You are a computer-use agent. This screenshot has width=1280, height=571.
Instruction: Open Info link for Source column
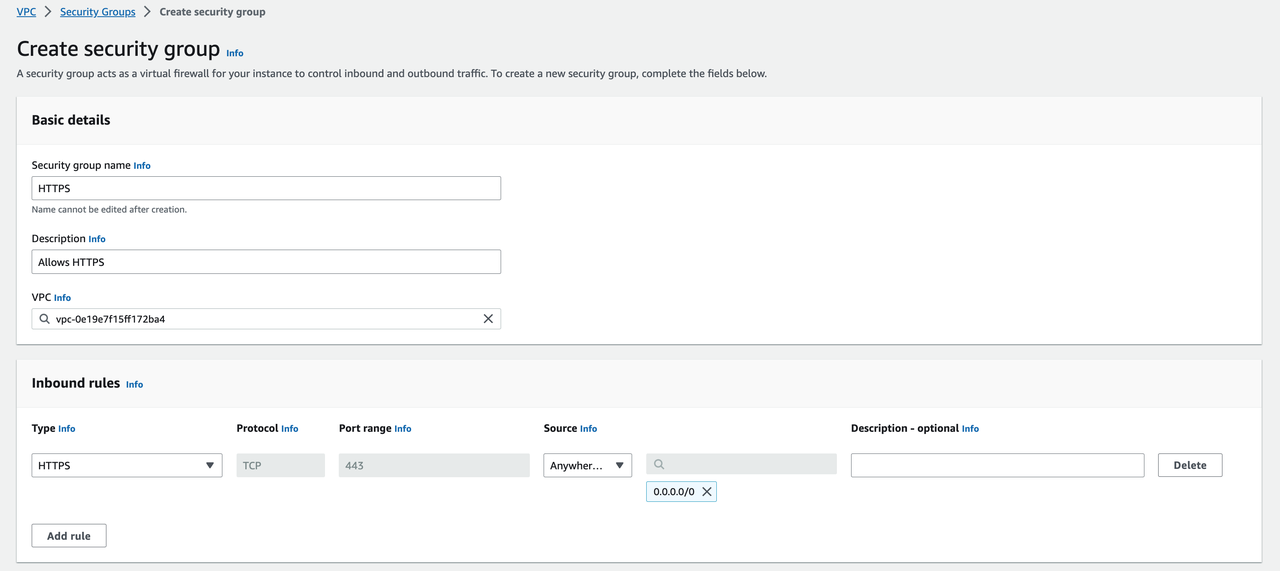589,429
